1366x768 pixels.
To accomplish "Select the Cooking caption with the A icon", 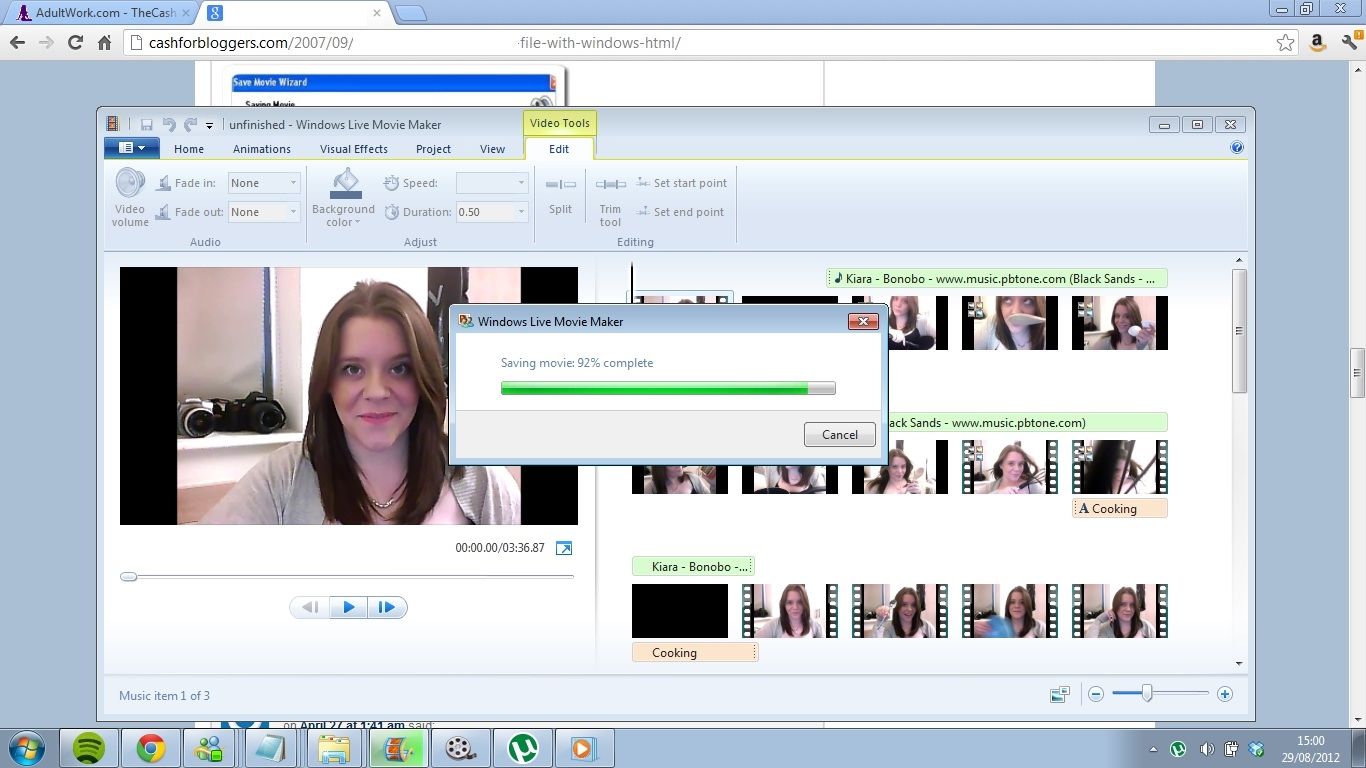I will coord(1120,509).
